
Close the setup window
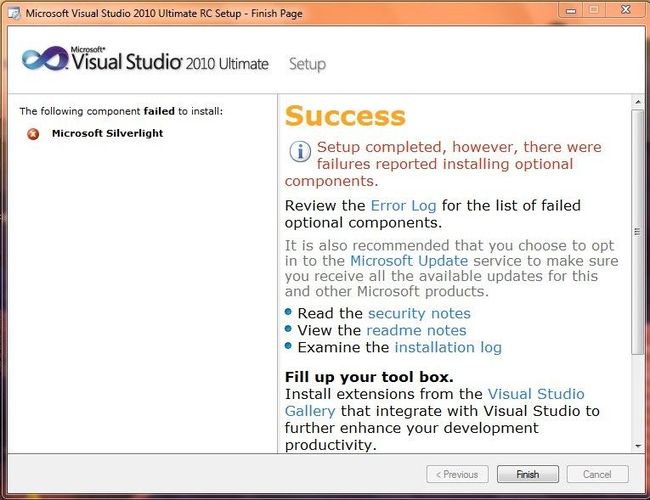point(626,10)
